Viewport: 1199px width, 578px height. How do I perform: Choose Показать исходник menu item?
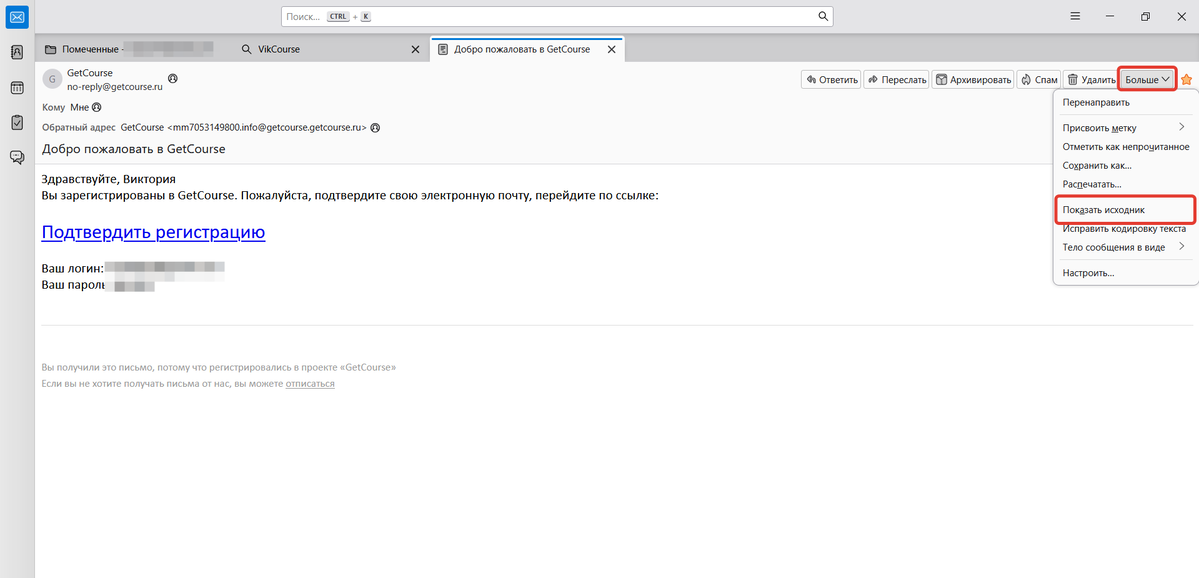[1126, 209]
